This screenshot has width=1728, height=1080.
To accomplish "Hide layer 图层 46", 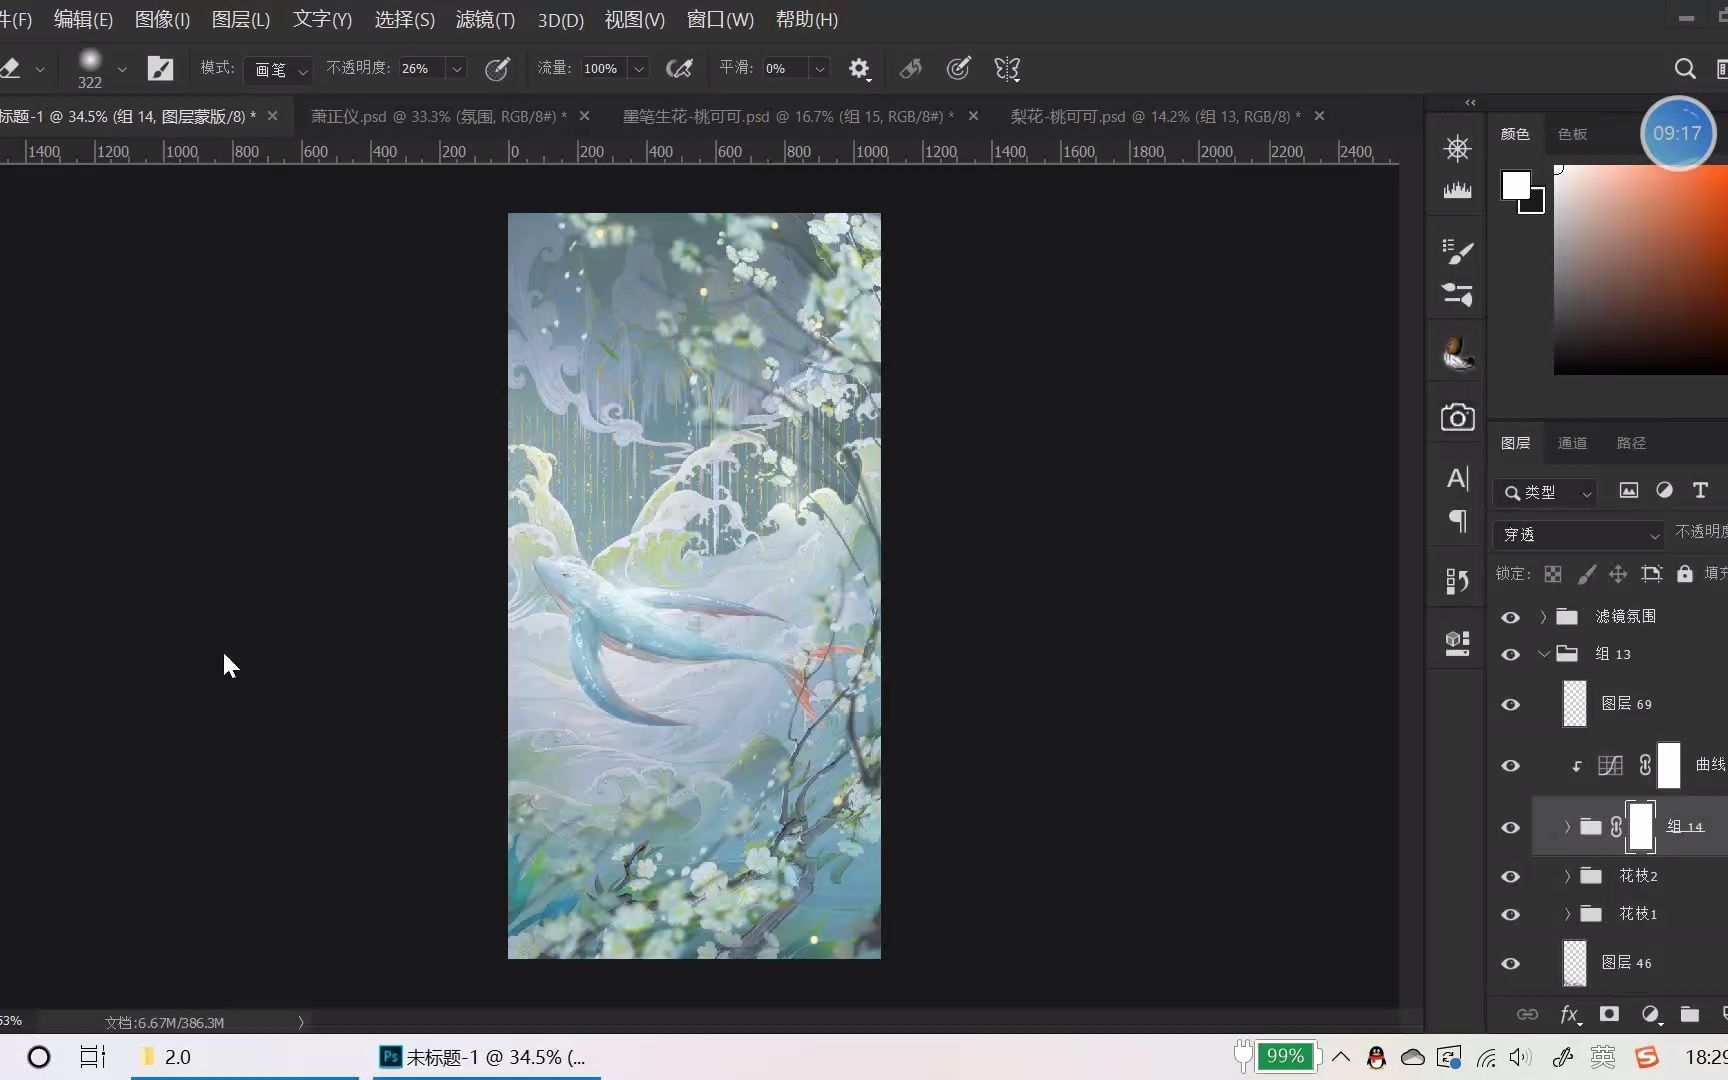I will [1510, 964].
